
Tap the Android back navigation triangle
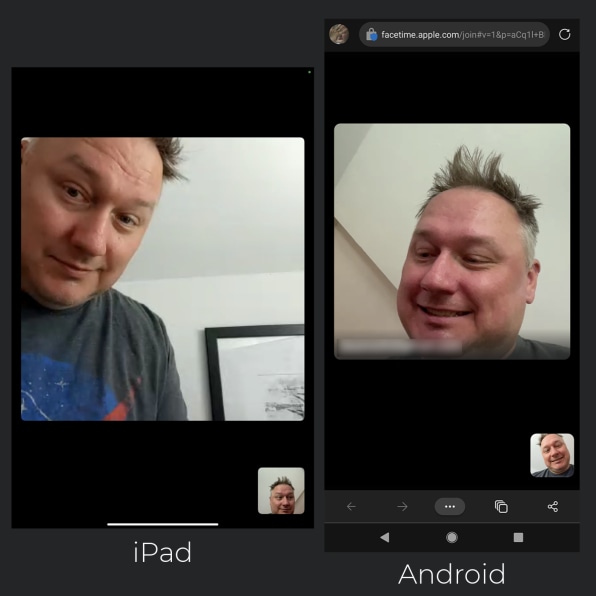click(384, 537)
